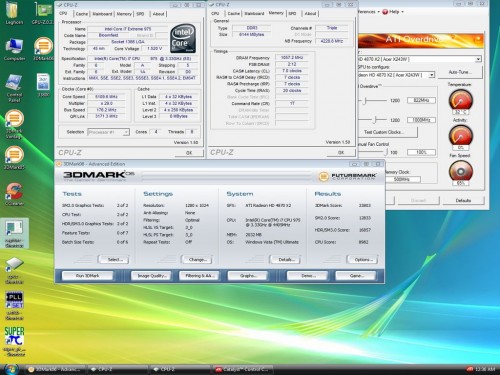Open the Super Pi desktop shortcut
Screen dimensions: 500x375
tap(14, 341)
